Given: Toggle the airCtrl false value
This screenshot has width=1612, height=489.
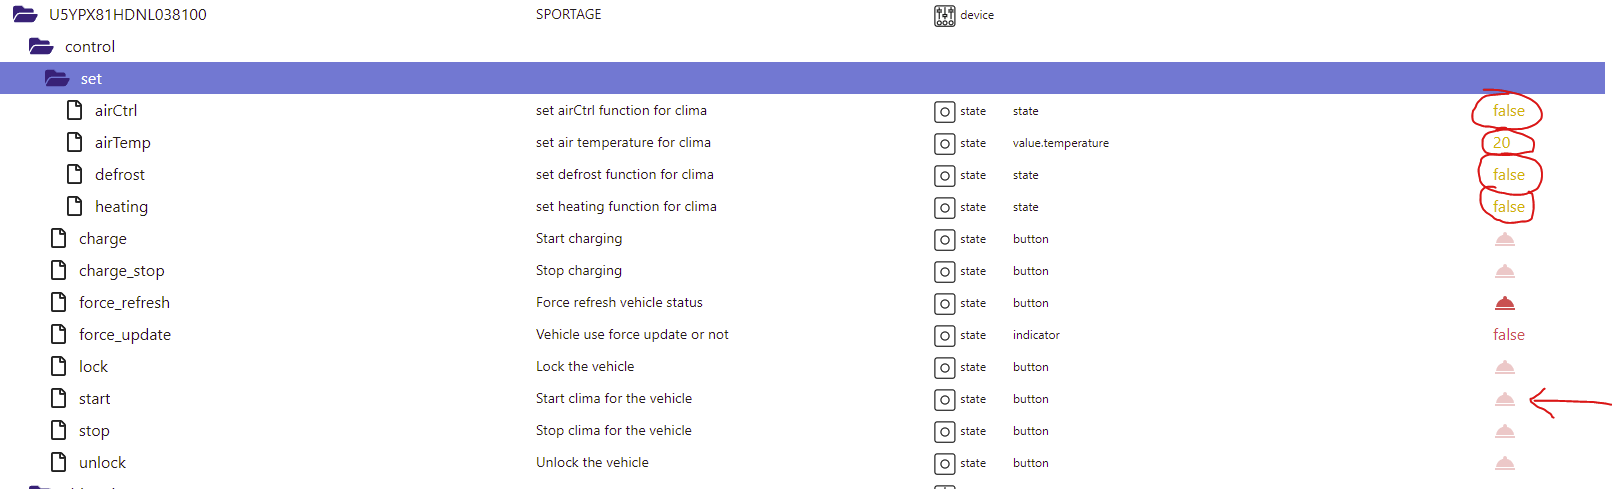Looking at the screenshot, I should (1508, 111).
